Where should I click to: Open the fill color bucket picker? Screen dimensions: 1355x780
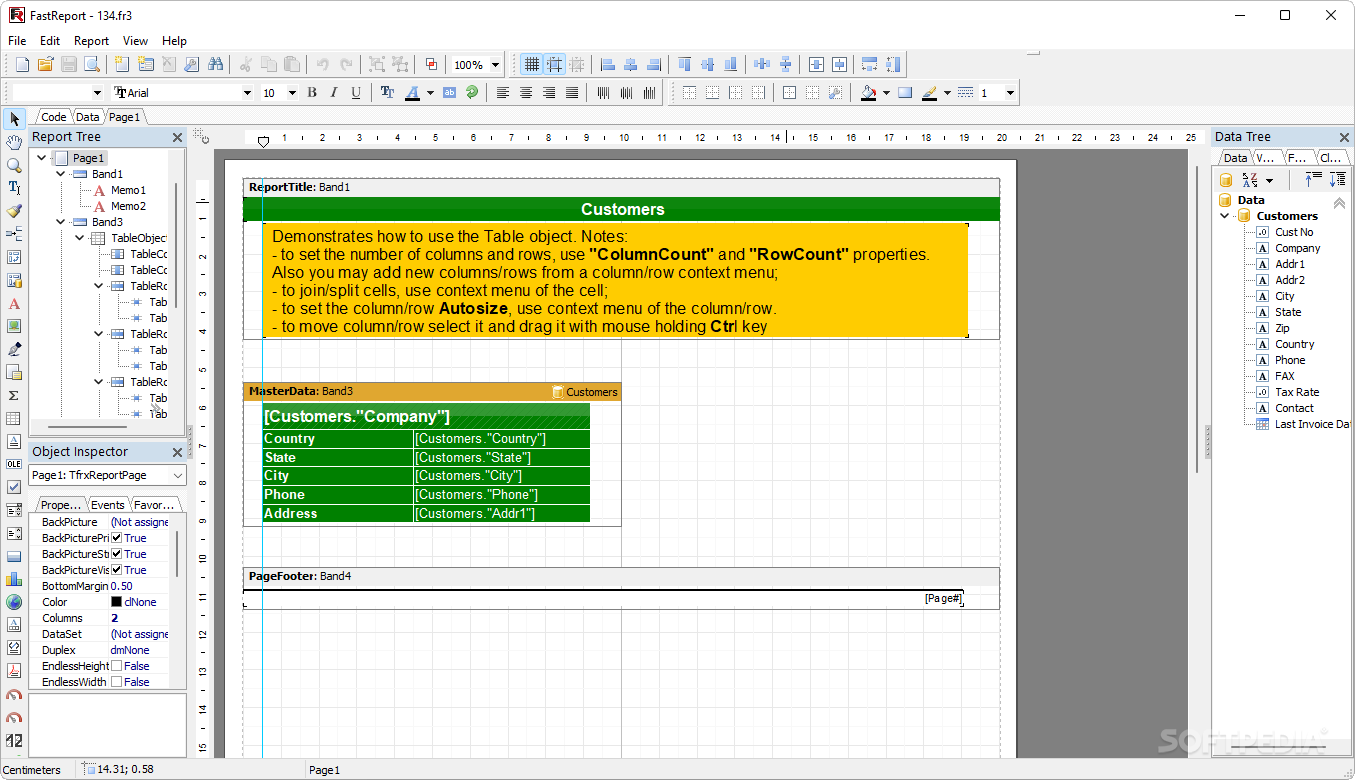869,93
